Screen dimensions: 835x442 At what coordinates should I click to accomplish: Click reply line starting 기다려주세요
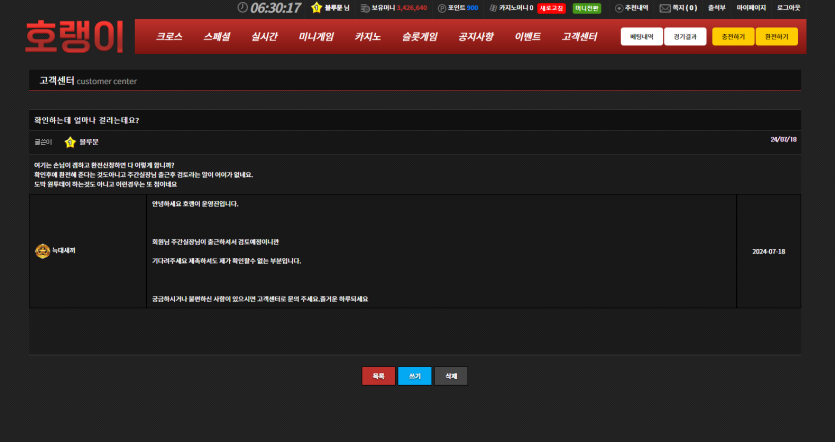click(x=226, y=261)
